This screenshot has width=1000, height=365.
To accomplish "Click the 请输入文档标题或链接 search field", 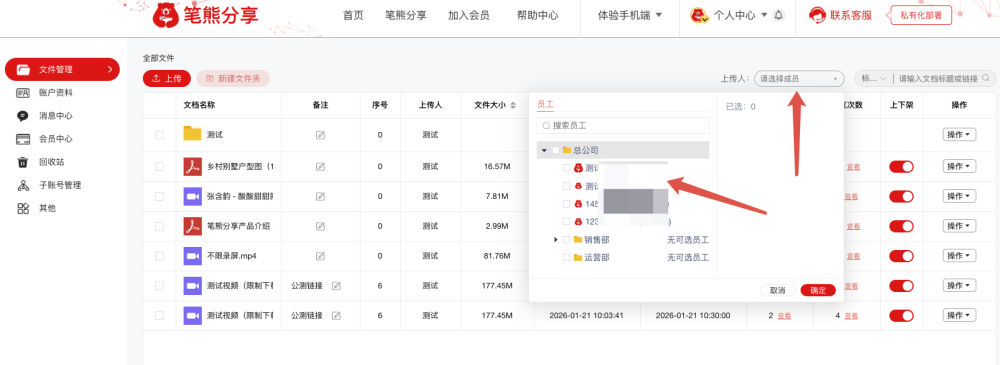I will tap(938, 78).
